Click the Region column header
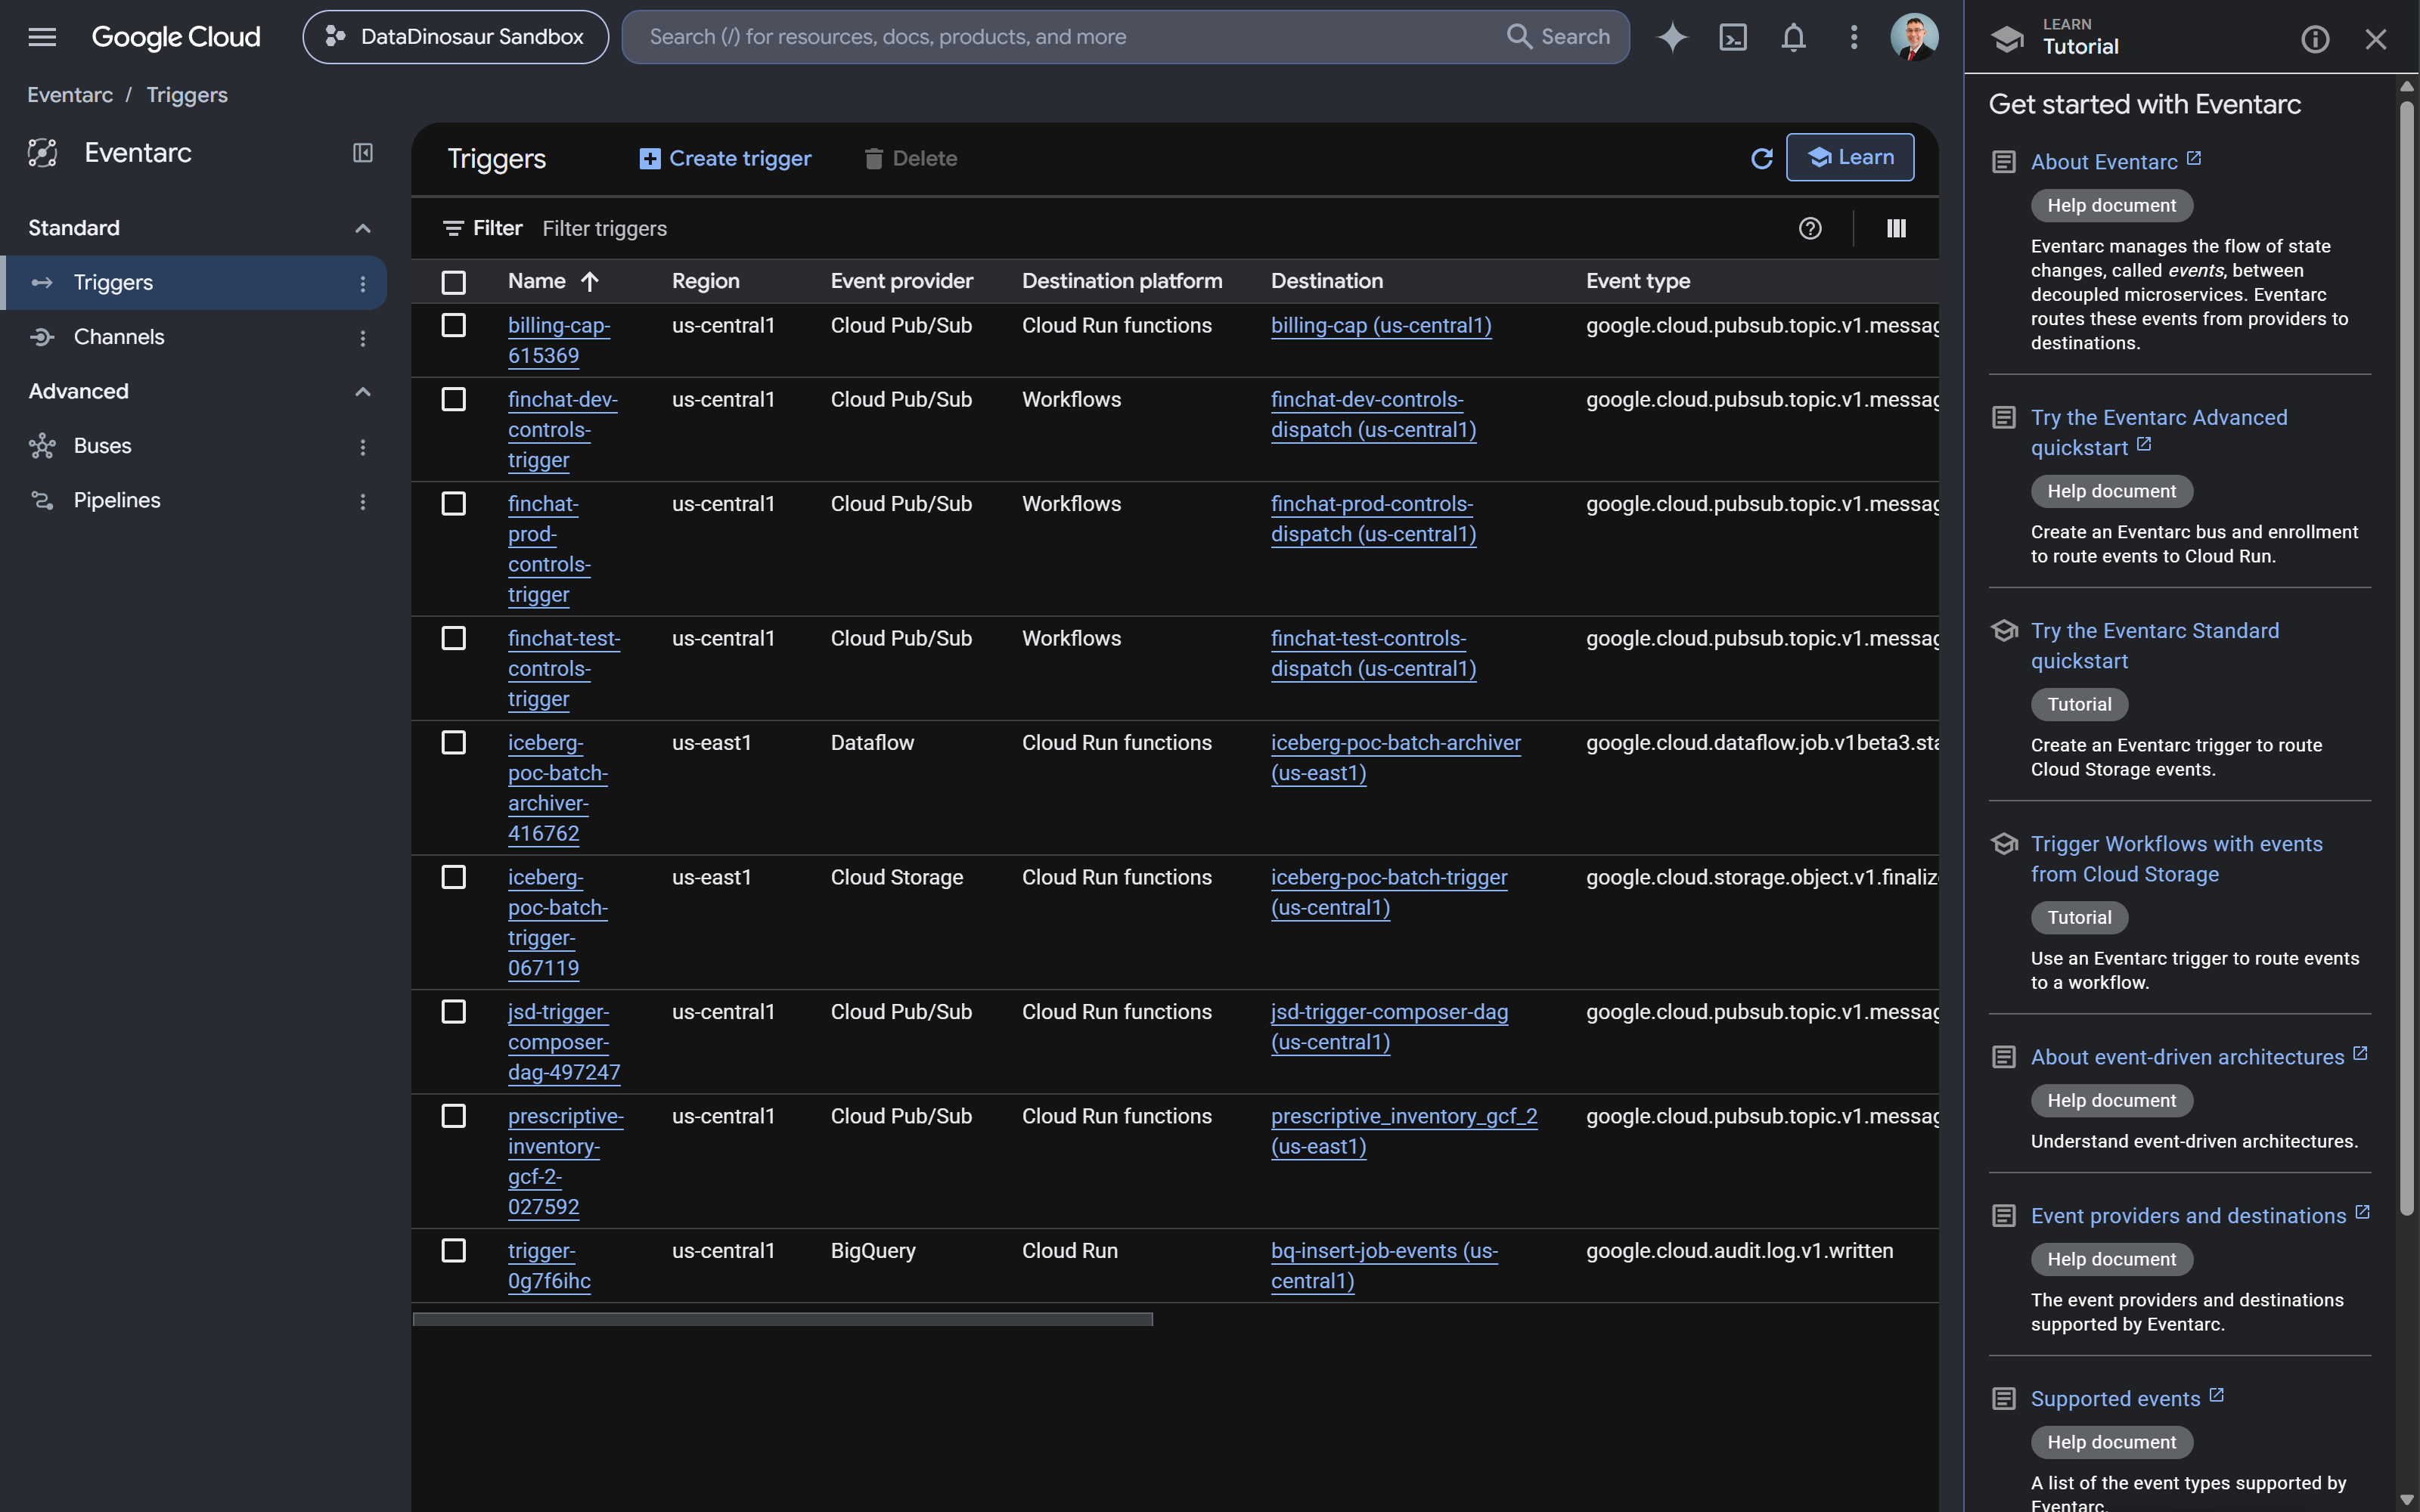Screen dimensions: 2420x1512 [x=706, y=281]
